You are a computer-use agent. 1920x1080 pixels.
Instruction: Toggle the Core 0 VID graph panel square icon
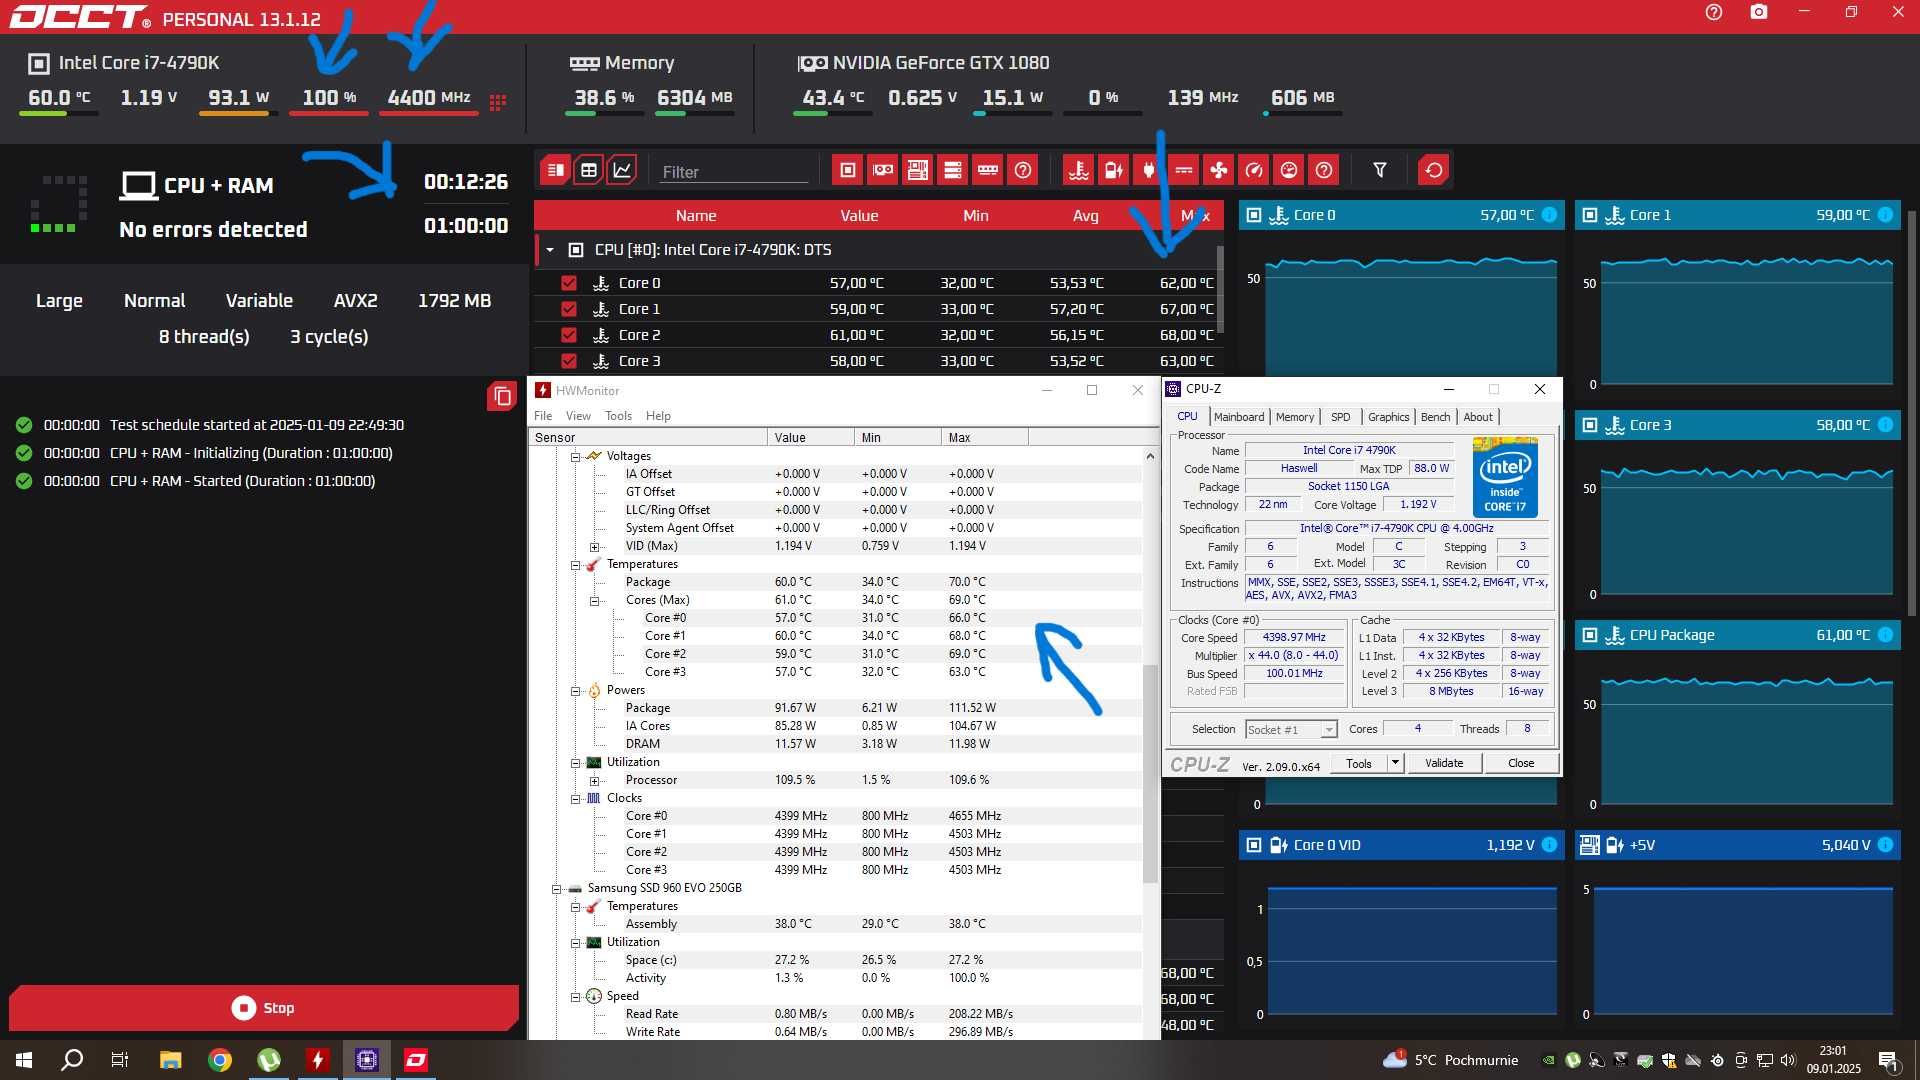(x=1254, y=845)
